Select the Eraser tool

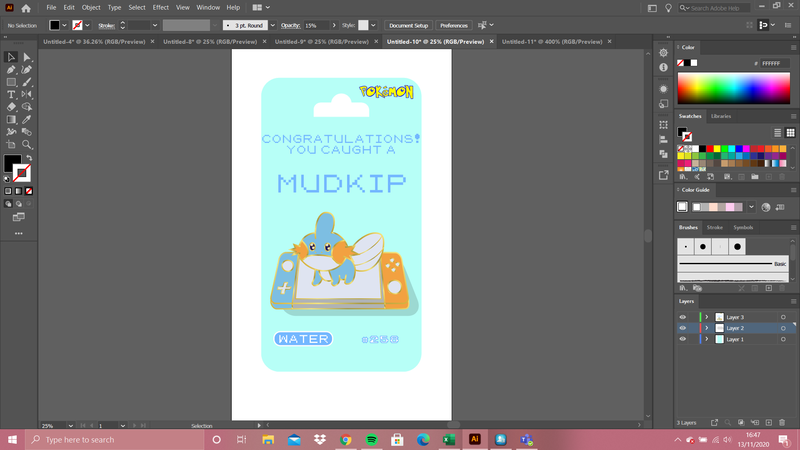tap(11, 107)
